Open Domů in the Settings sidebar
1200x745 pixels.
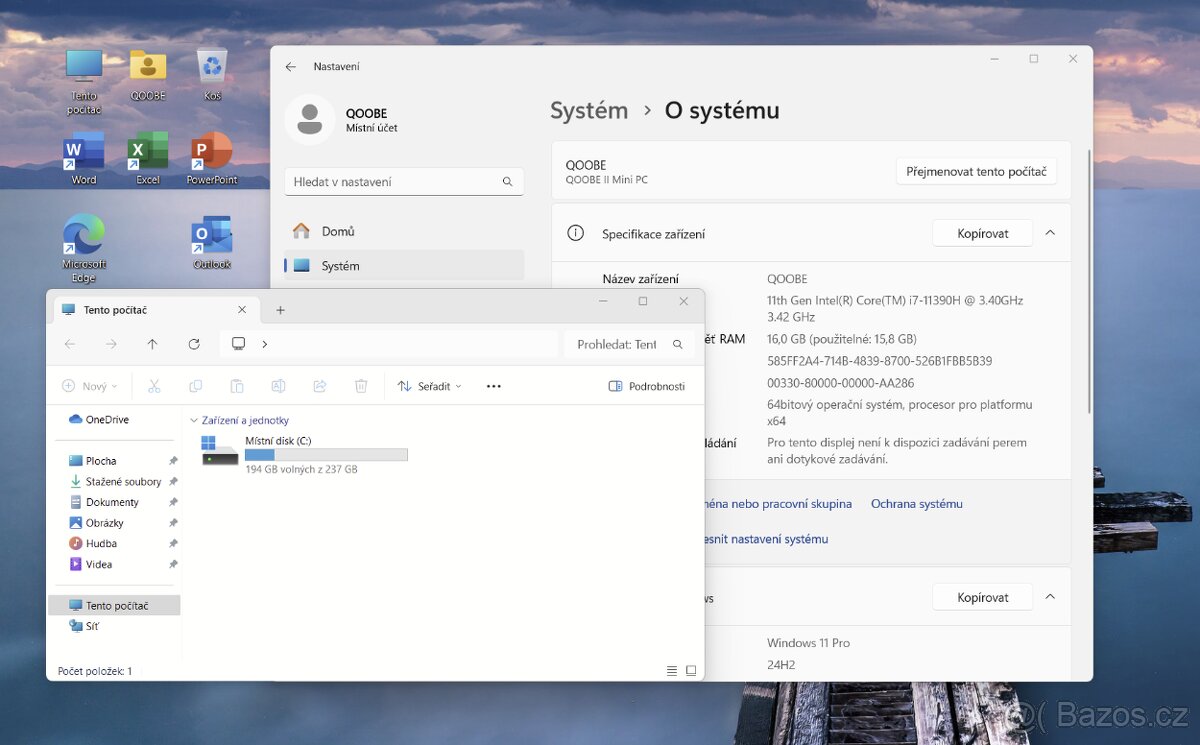(404, 231)
